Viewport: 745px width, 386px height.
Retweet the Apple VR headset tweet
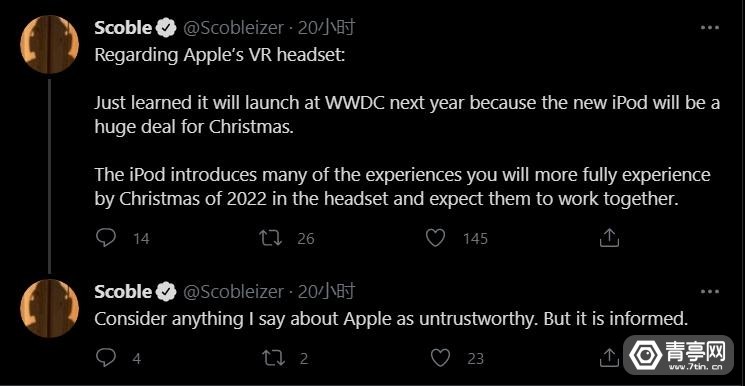271,238
